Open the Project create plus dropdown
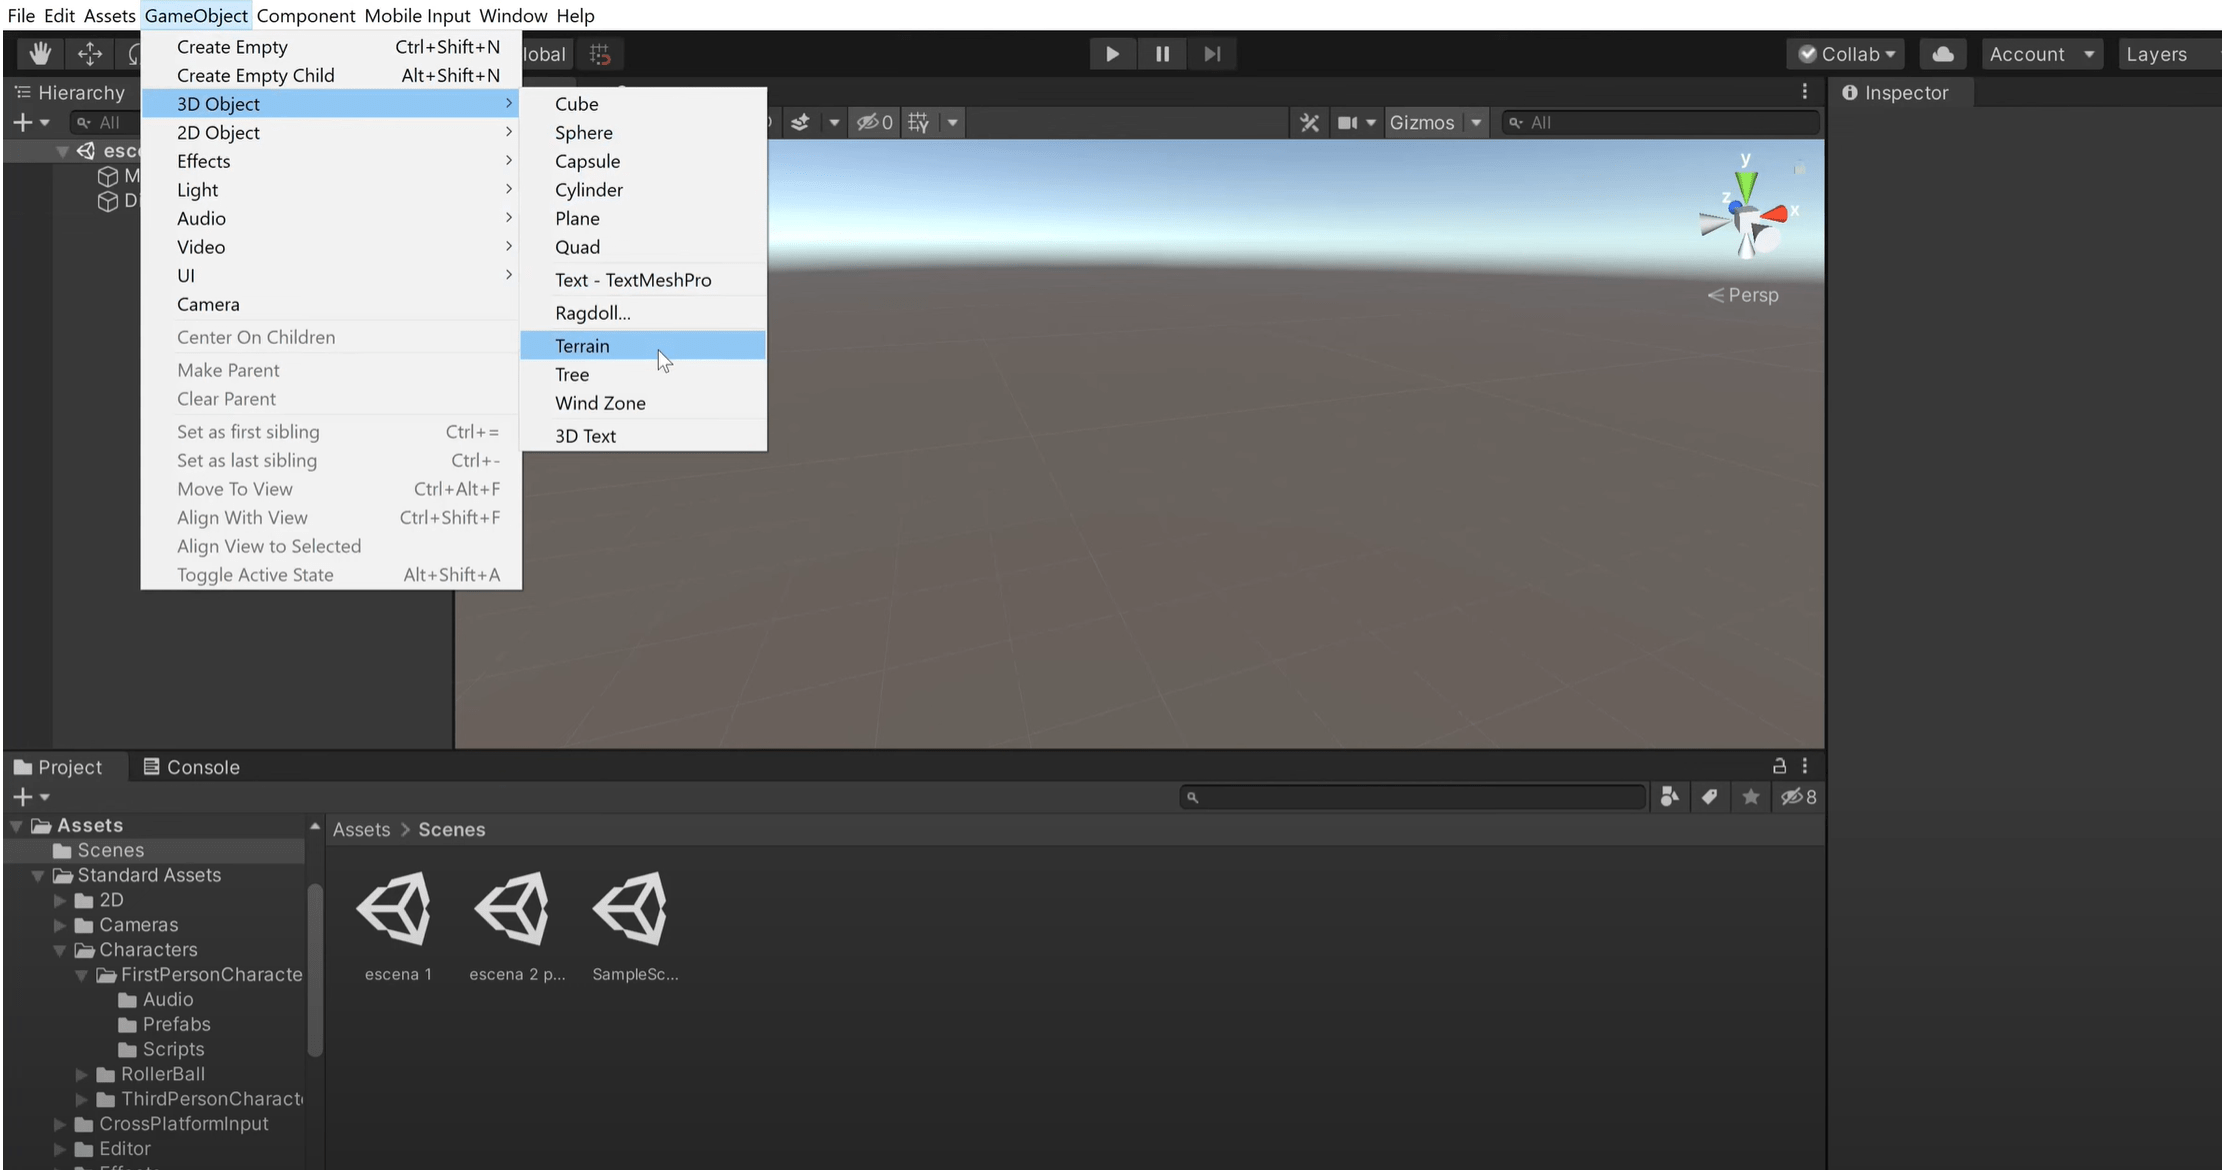 click(31, 797)
